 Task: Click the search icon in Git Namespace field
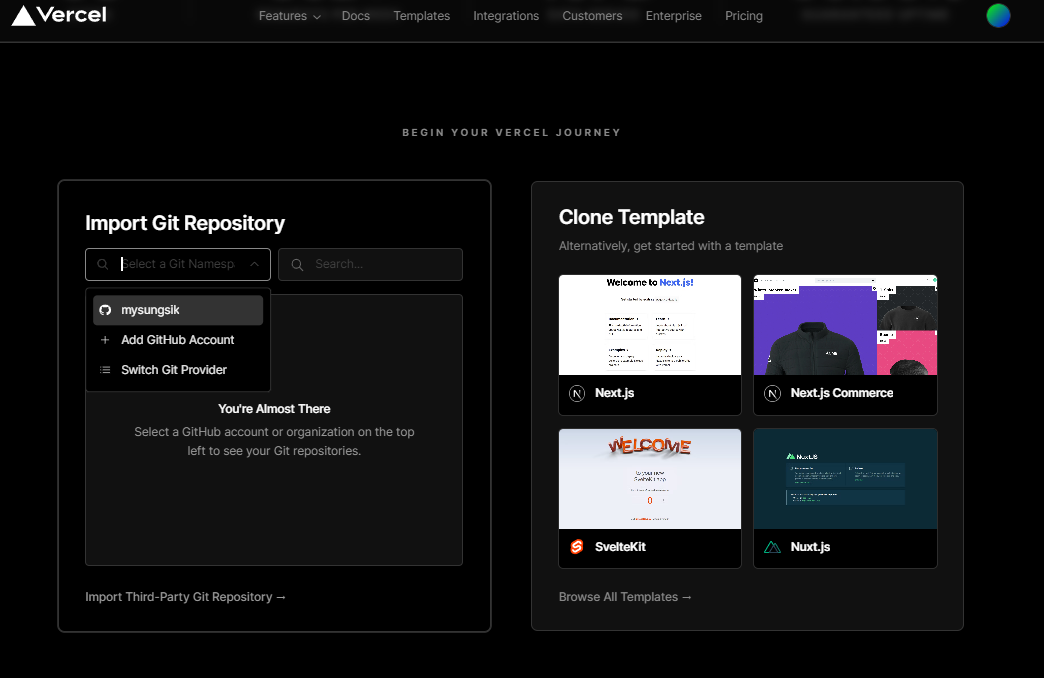103,264
